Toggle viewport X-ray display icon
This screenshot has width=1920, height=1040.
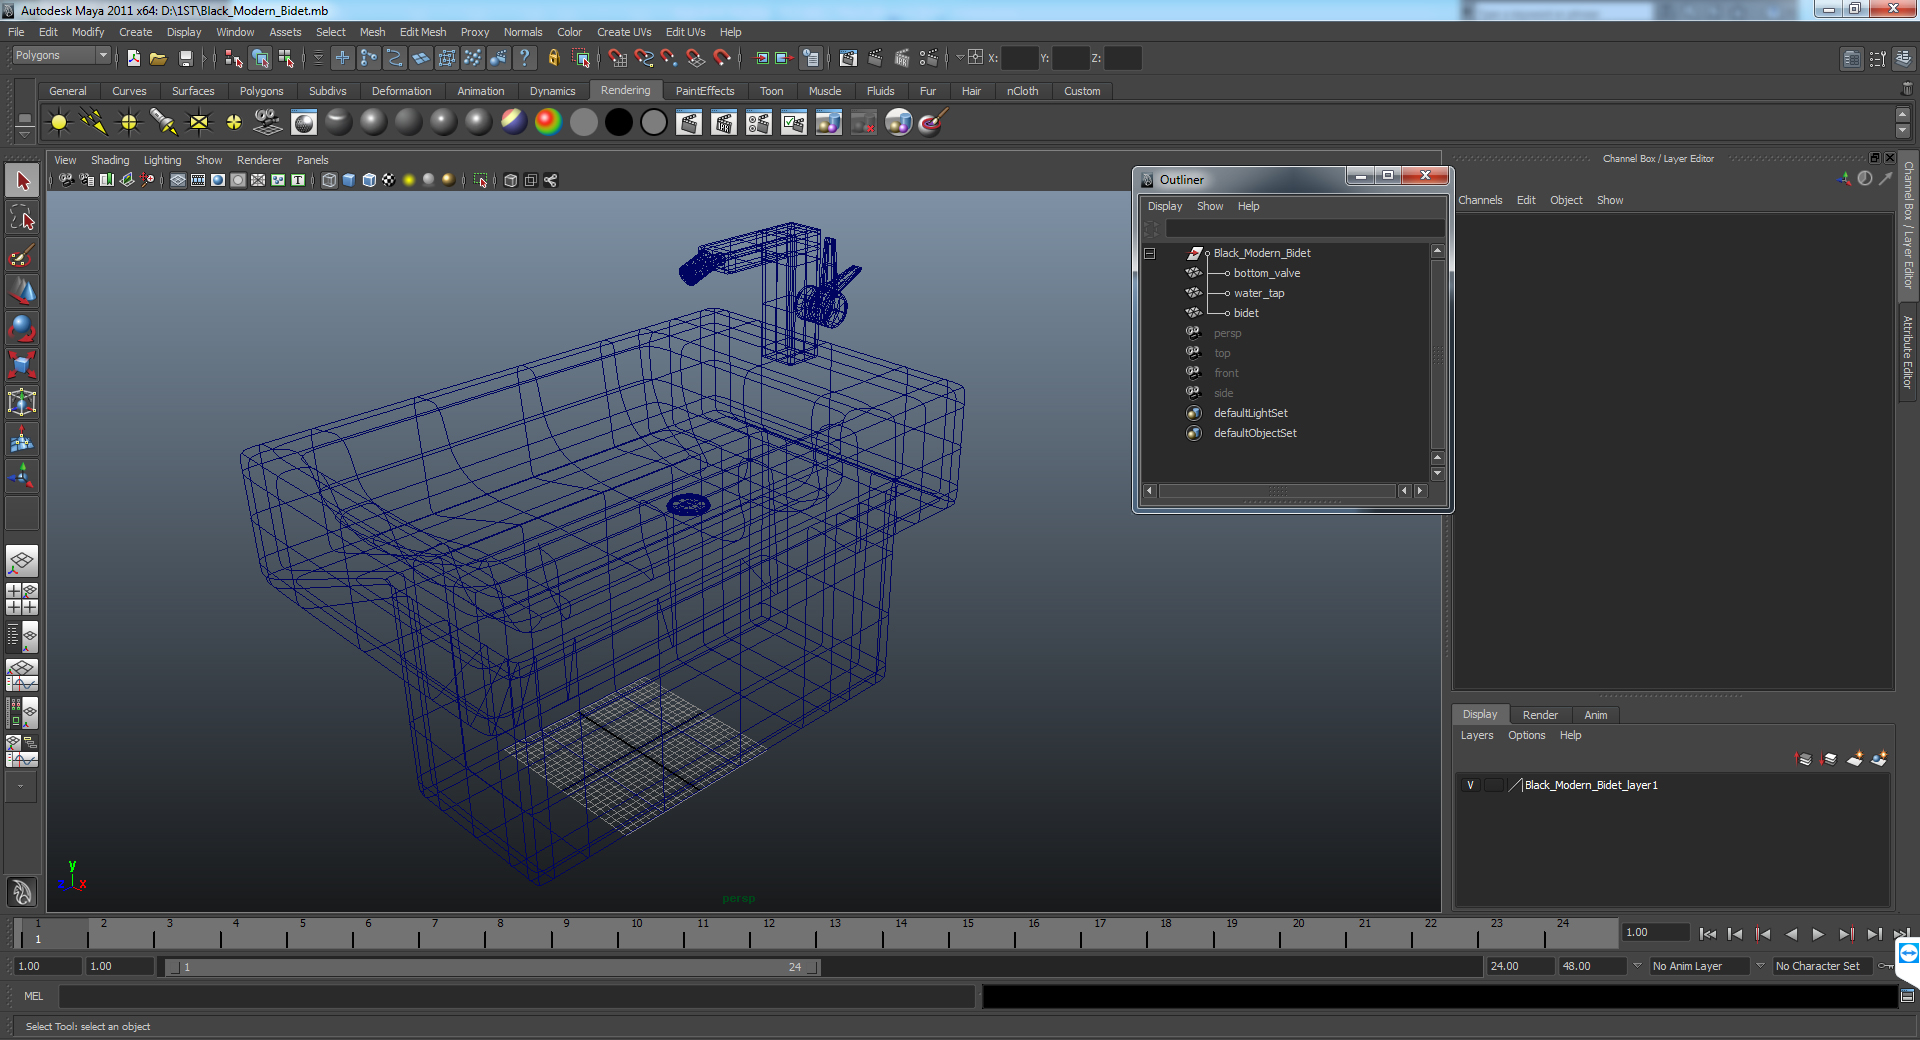(x=511, y=180)
